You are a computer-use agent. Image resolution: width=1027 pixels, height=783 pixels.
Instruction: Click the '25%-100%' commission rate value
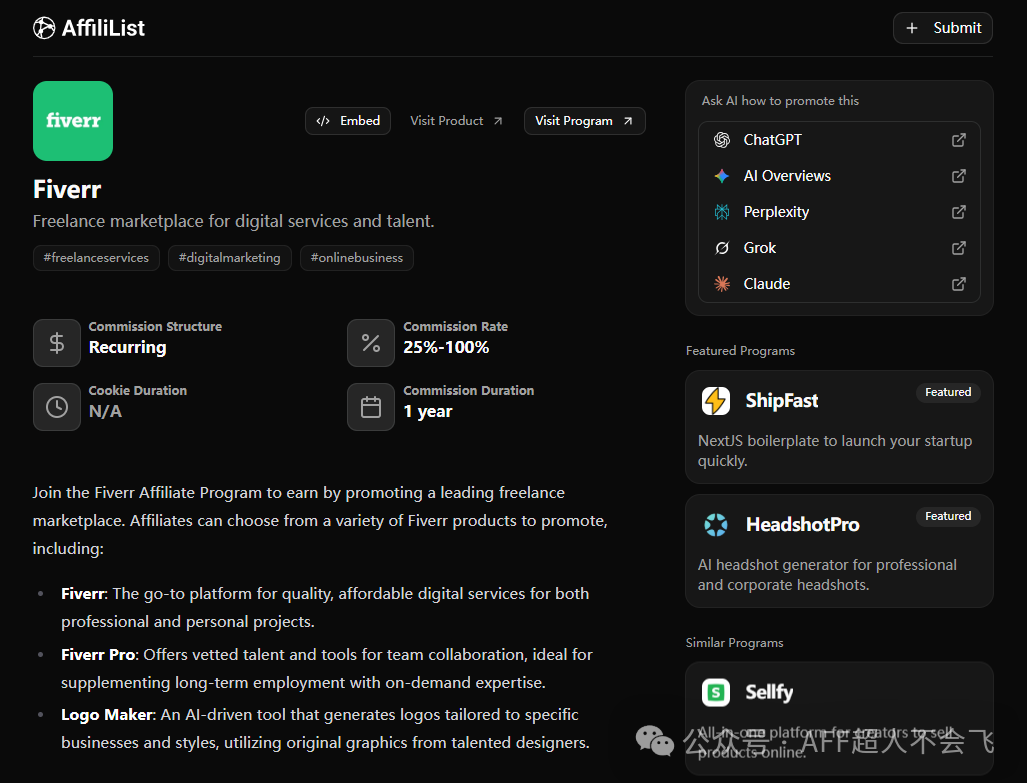(x=446, y=347)
